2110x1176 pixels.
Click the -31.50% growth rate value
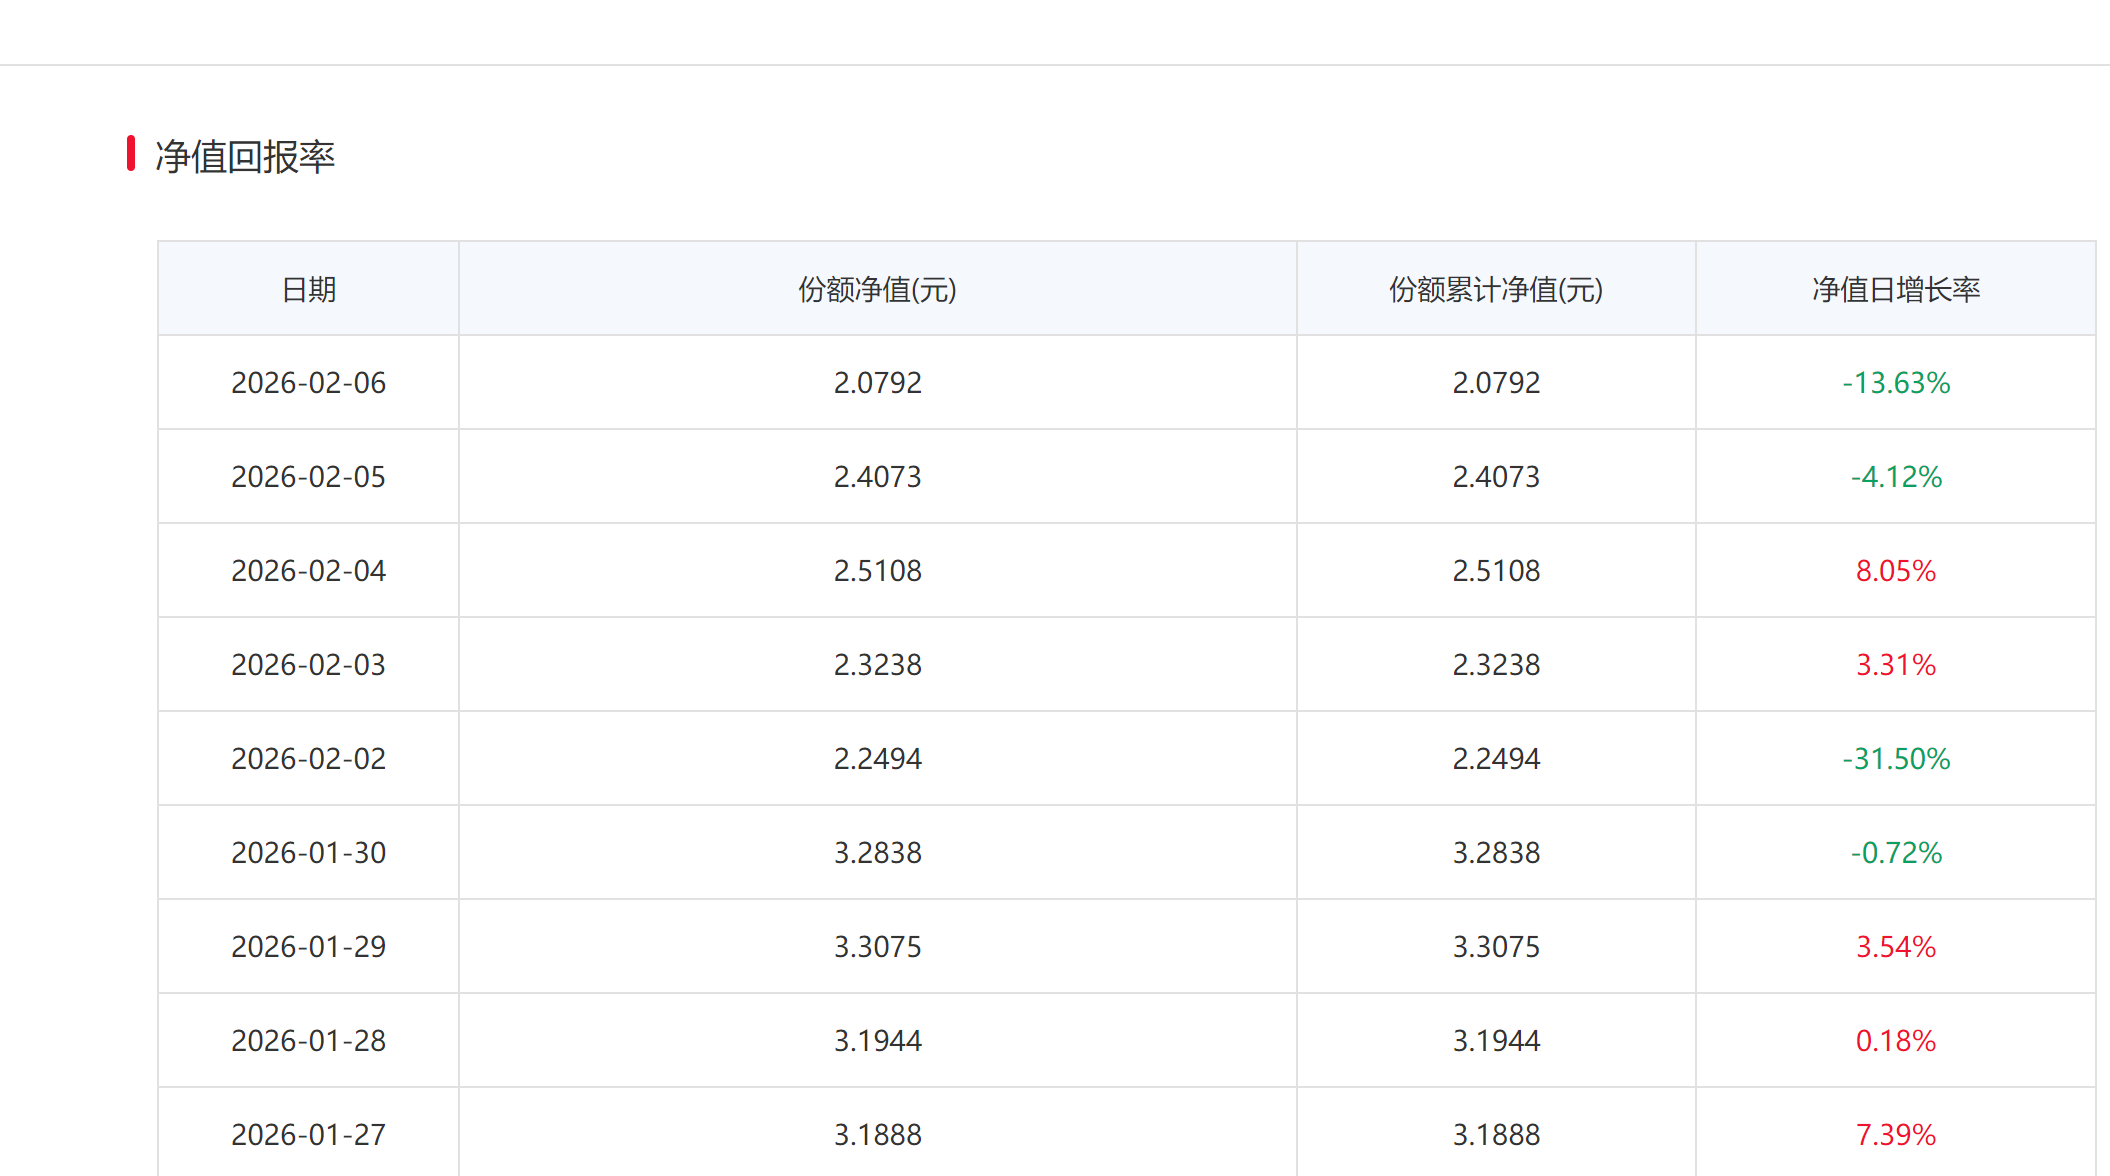pos(1895,759)
